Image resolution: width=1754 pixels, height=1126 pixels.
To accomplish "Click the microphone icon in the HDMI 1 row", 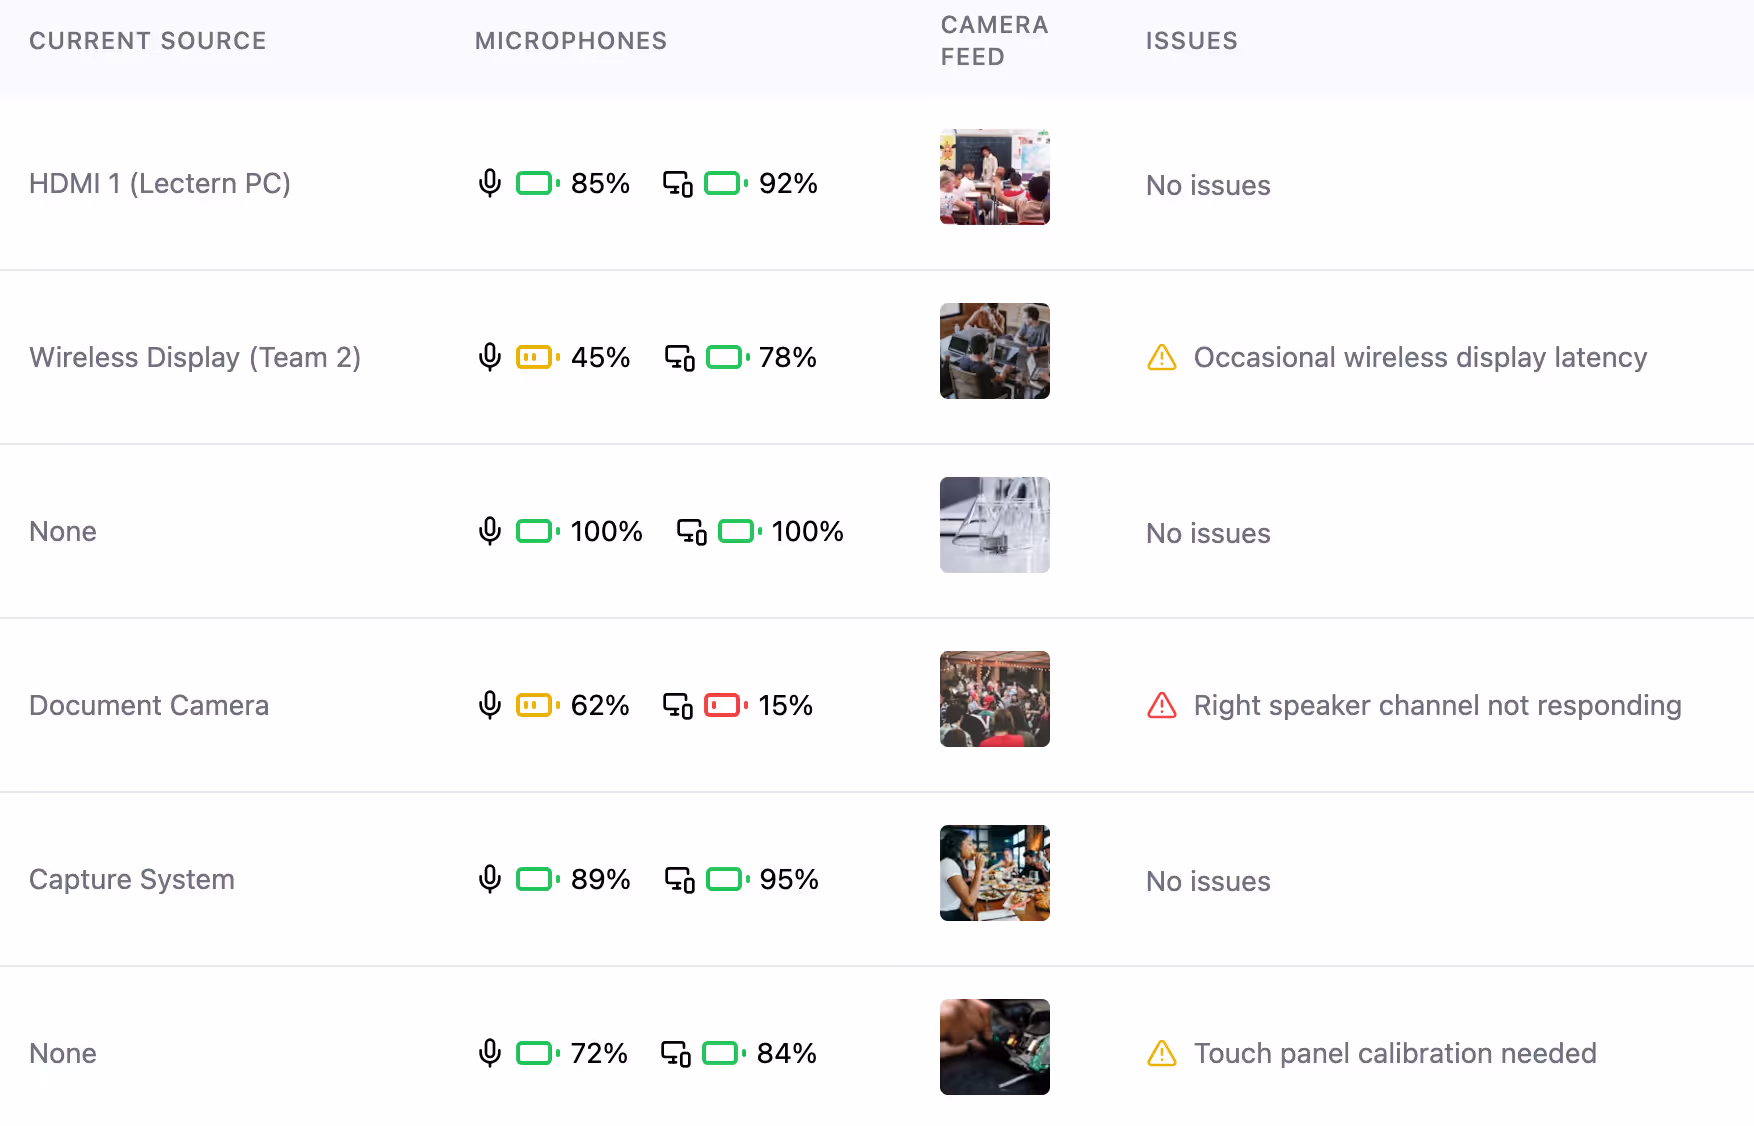I will pyautogui.click(x=489, y=183).
